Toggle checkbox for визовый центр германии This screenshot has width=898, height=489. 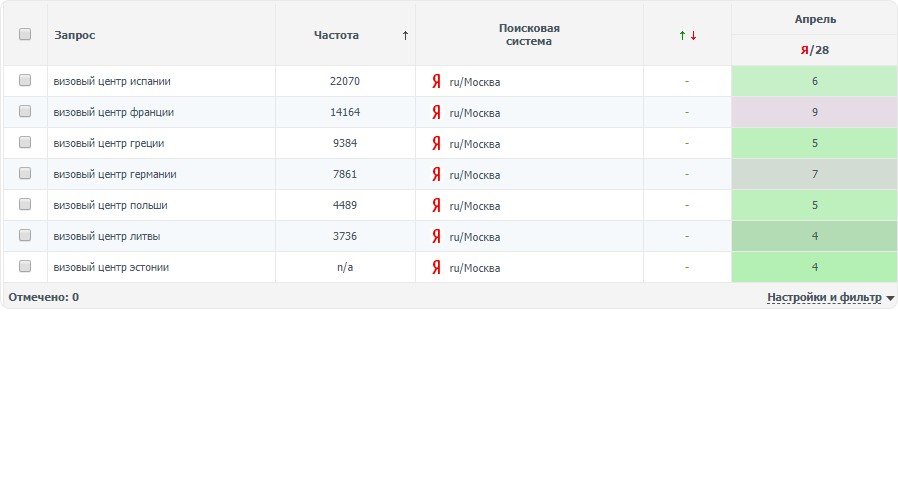25,173
